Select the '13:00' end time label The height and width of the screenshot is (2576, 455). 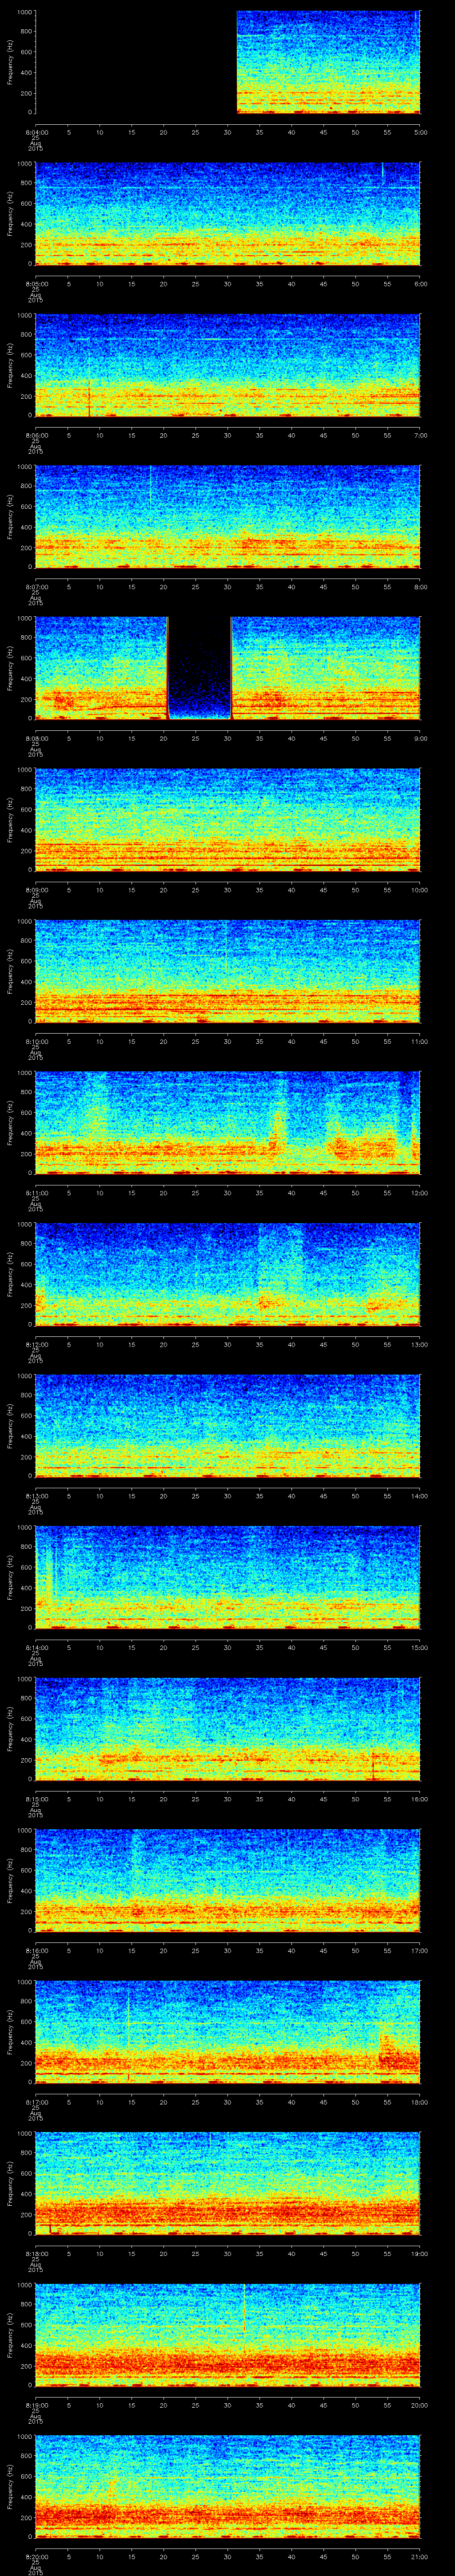click(x=419, y=1344)
